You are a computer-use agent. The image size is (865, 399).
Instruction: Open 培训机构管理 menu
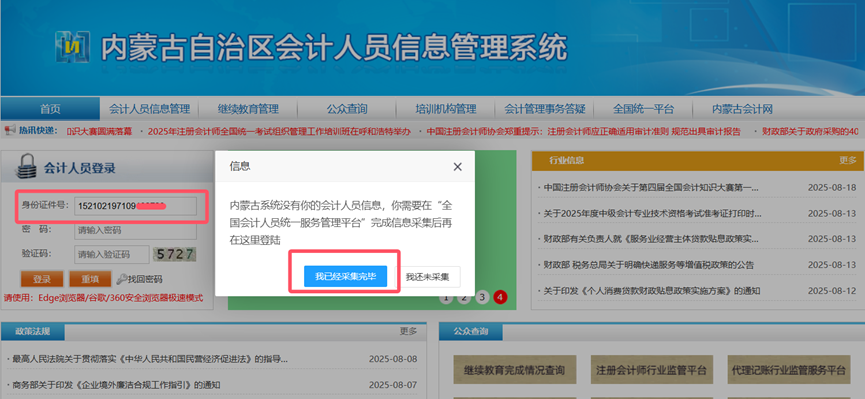pos(445,109)
